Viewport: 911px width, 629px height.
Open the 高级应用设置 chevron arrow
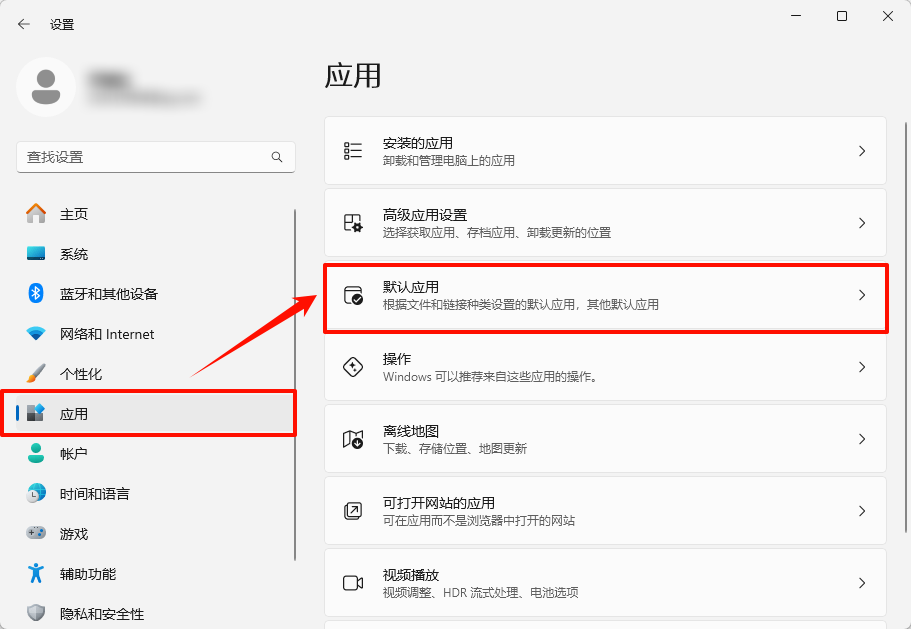[x=862, y=222]
